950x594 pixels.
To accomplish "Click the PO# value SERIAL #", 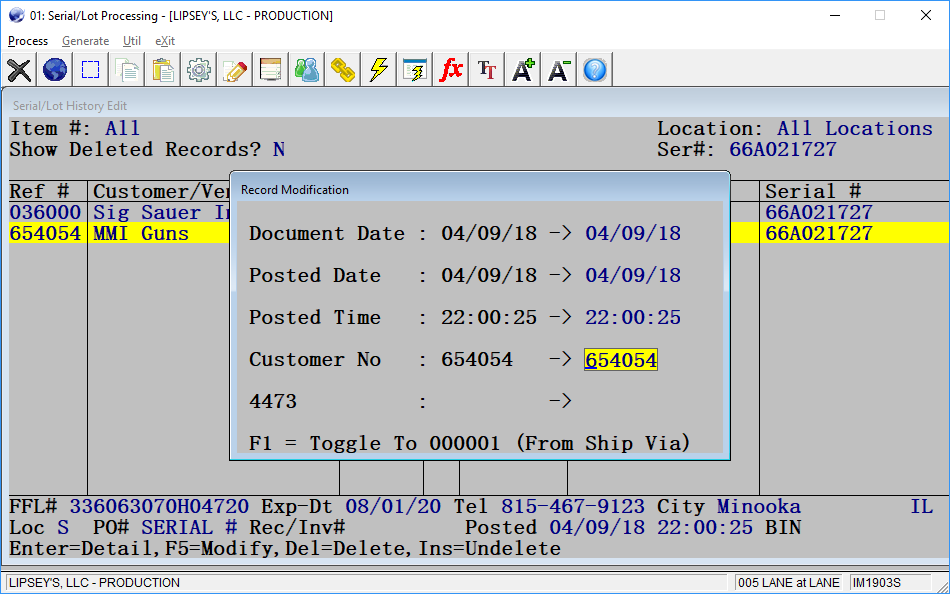I will click(x=189, y=528).
